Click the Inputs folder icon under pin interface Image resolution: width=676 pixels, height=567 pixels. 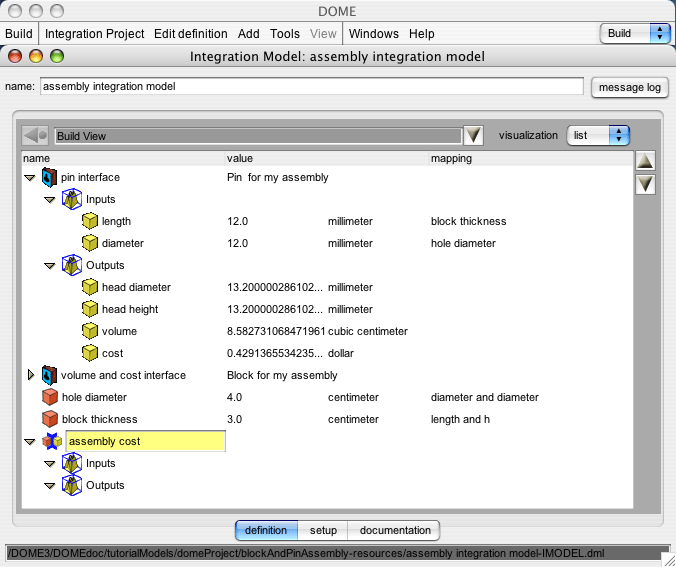coord(72,199)
